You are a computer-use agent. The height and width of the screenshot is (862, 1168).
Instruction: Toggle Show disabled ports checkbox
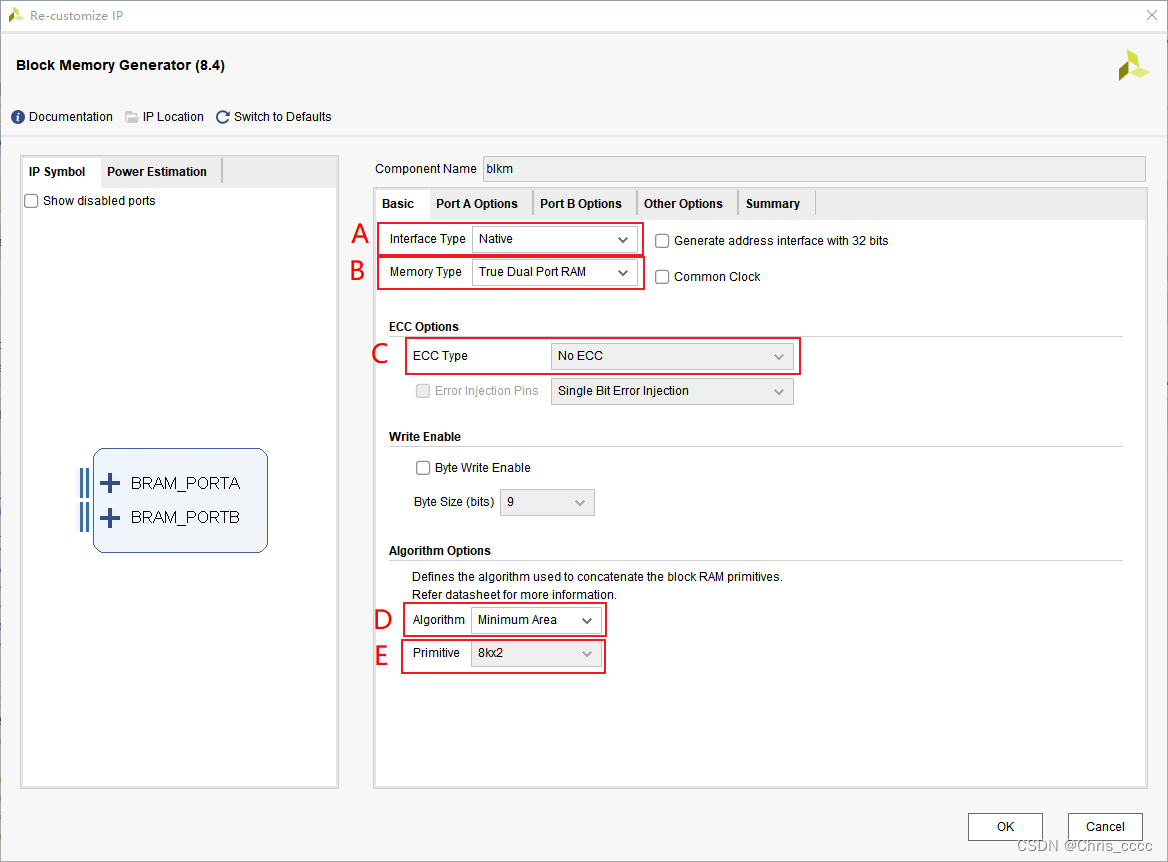31,201
